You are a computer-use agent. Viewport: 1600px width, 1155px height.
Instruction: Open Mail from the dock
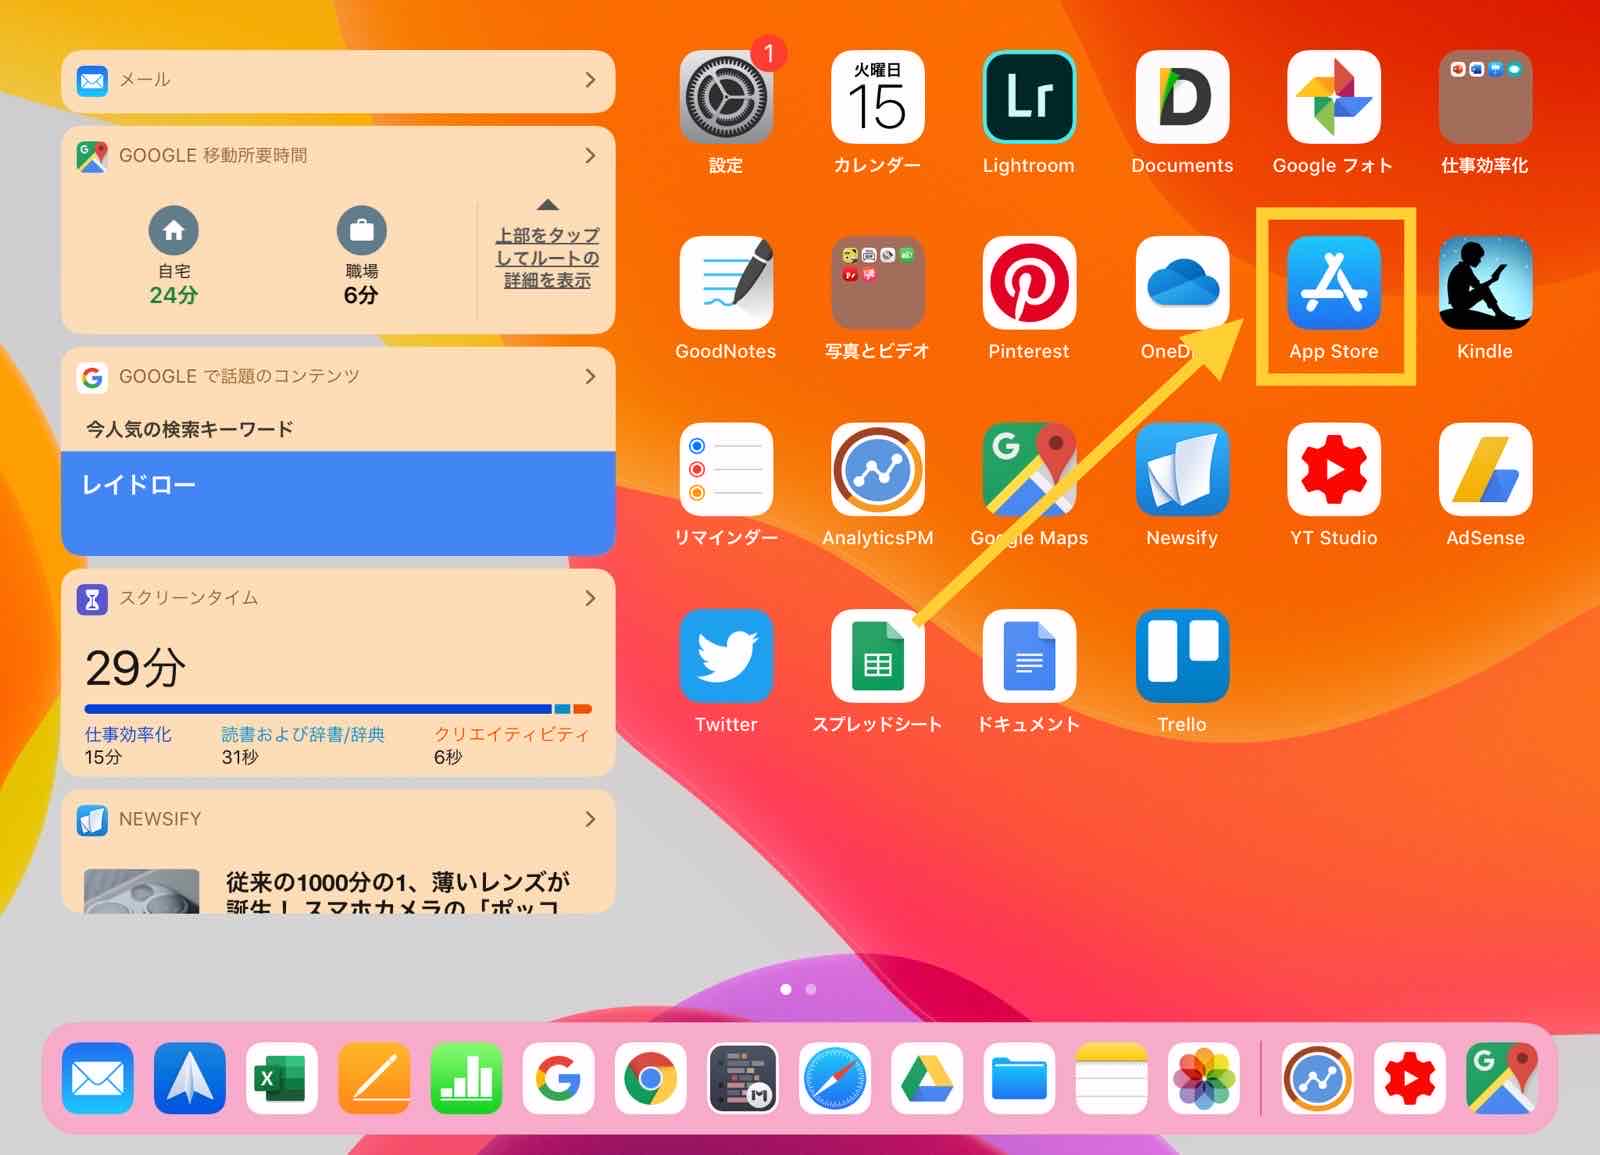pos(98,1078)
